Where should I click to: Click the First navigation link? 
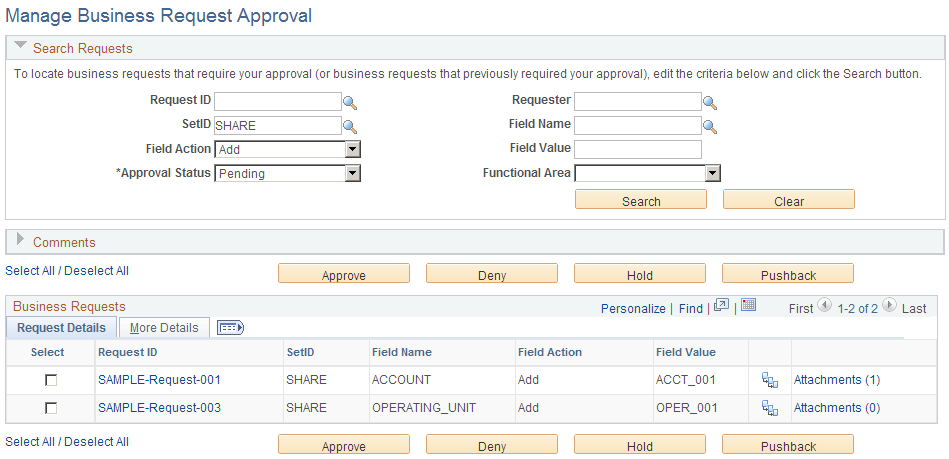click(801, 308)
